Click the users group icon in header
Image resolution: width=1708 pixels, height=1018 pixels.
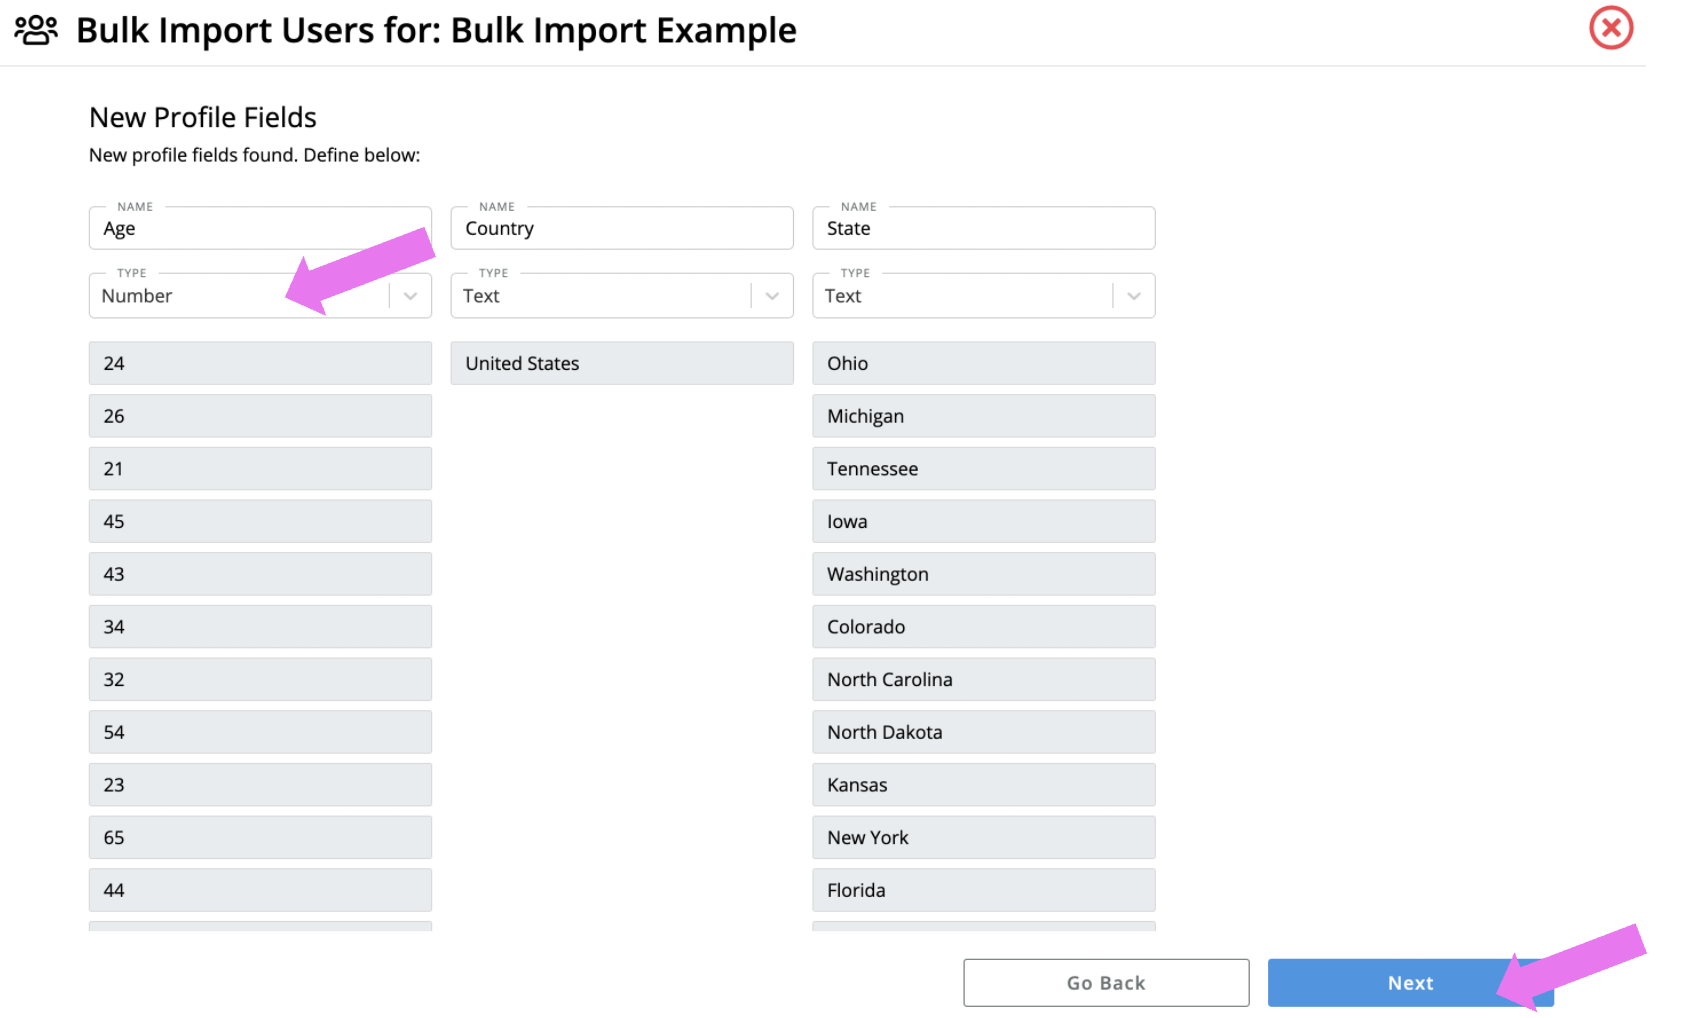click(x=36, y=30)
